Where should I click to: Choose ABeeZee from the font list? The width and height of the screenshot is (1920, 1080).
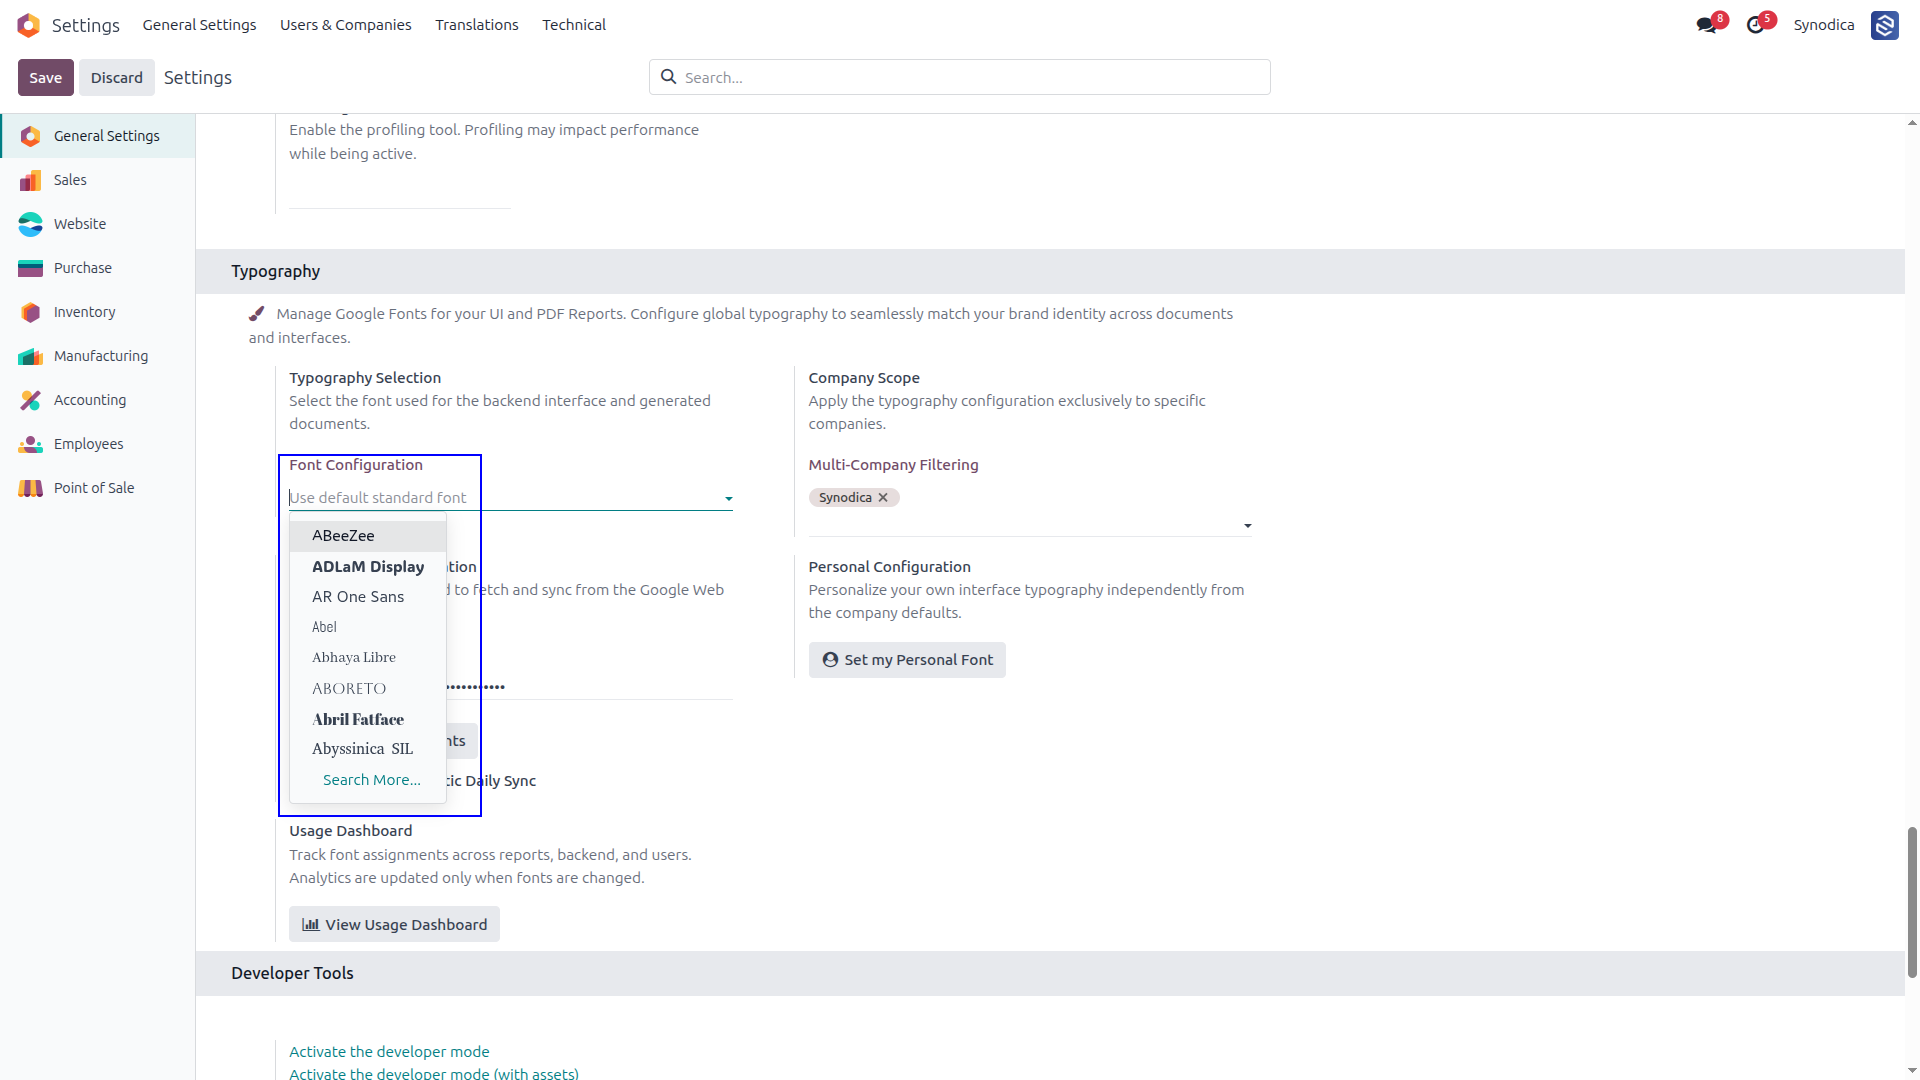click(x=368, y=536)
